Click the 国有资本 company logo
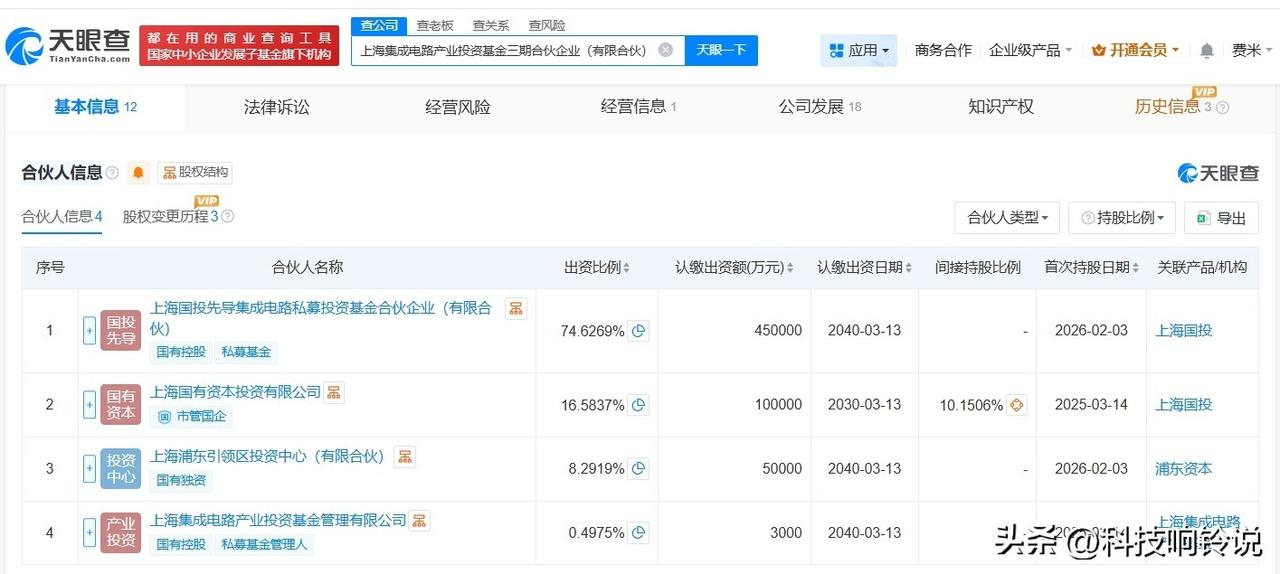Viewport: 1280px width, 574px height. click(121, 404)
